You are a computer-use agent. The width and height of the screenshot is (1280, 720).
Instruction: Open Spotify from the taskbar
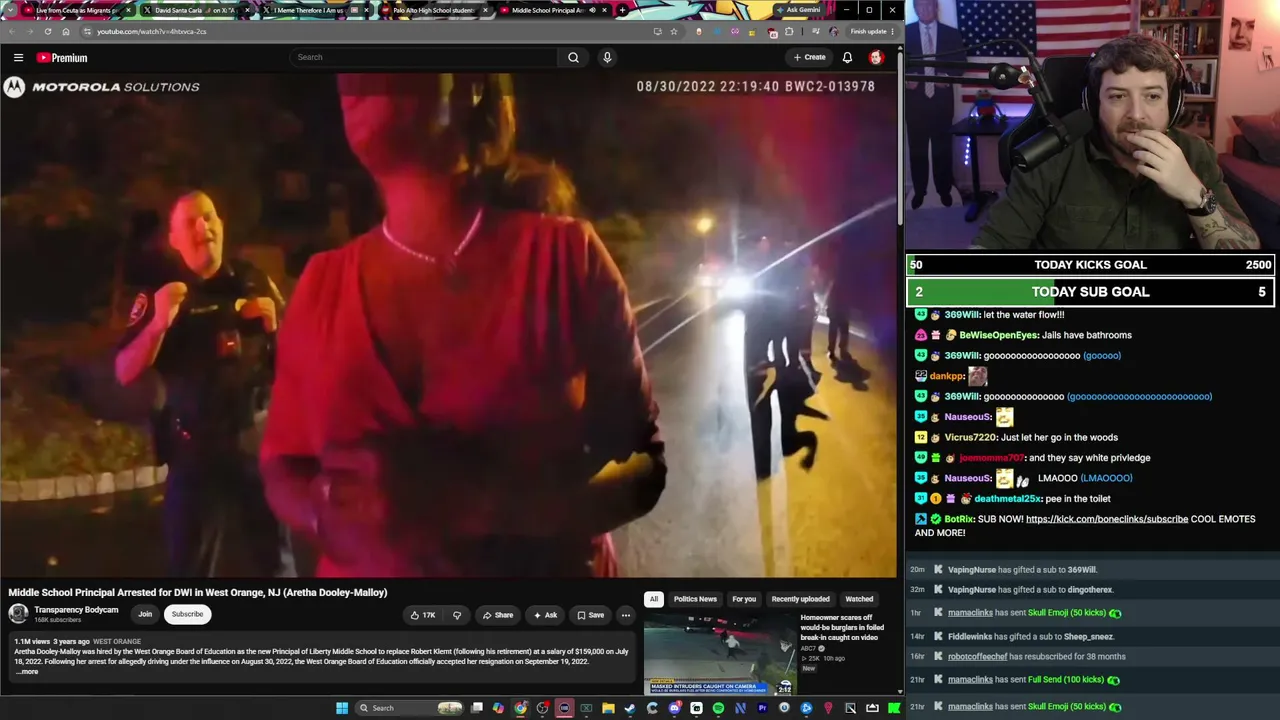click(718, 708)
